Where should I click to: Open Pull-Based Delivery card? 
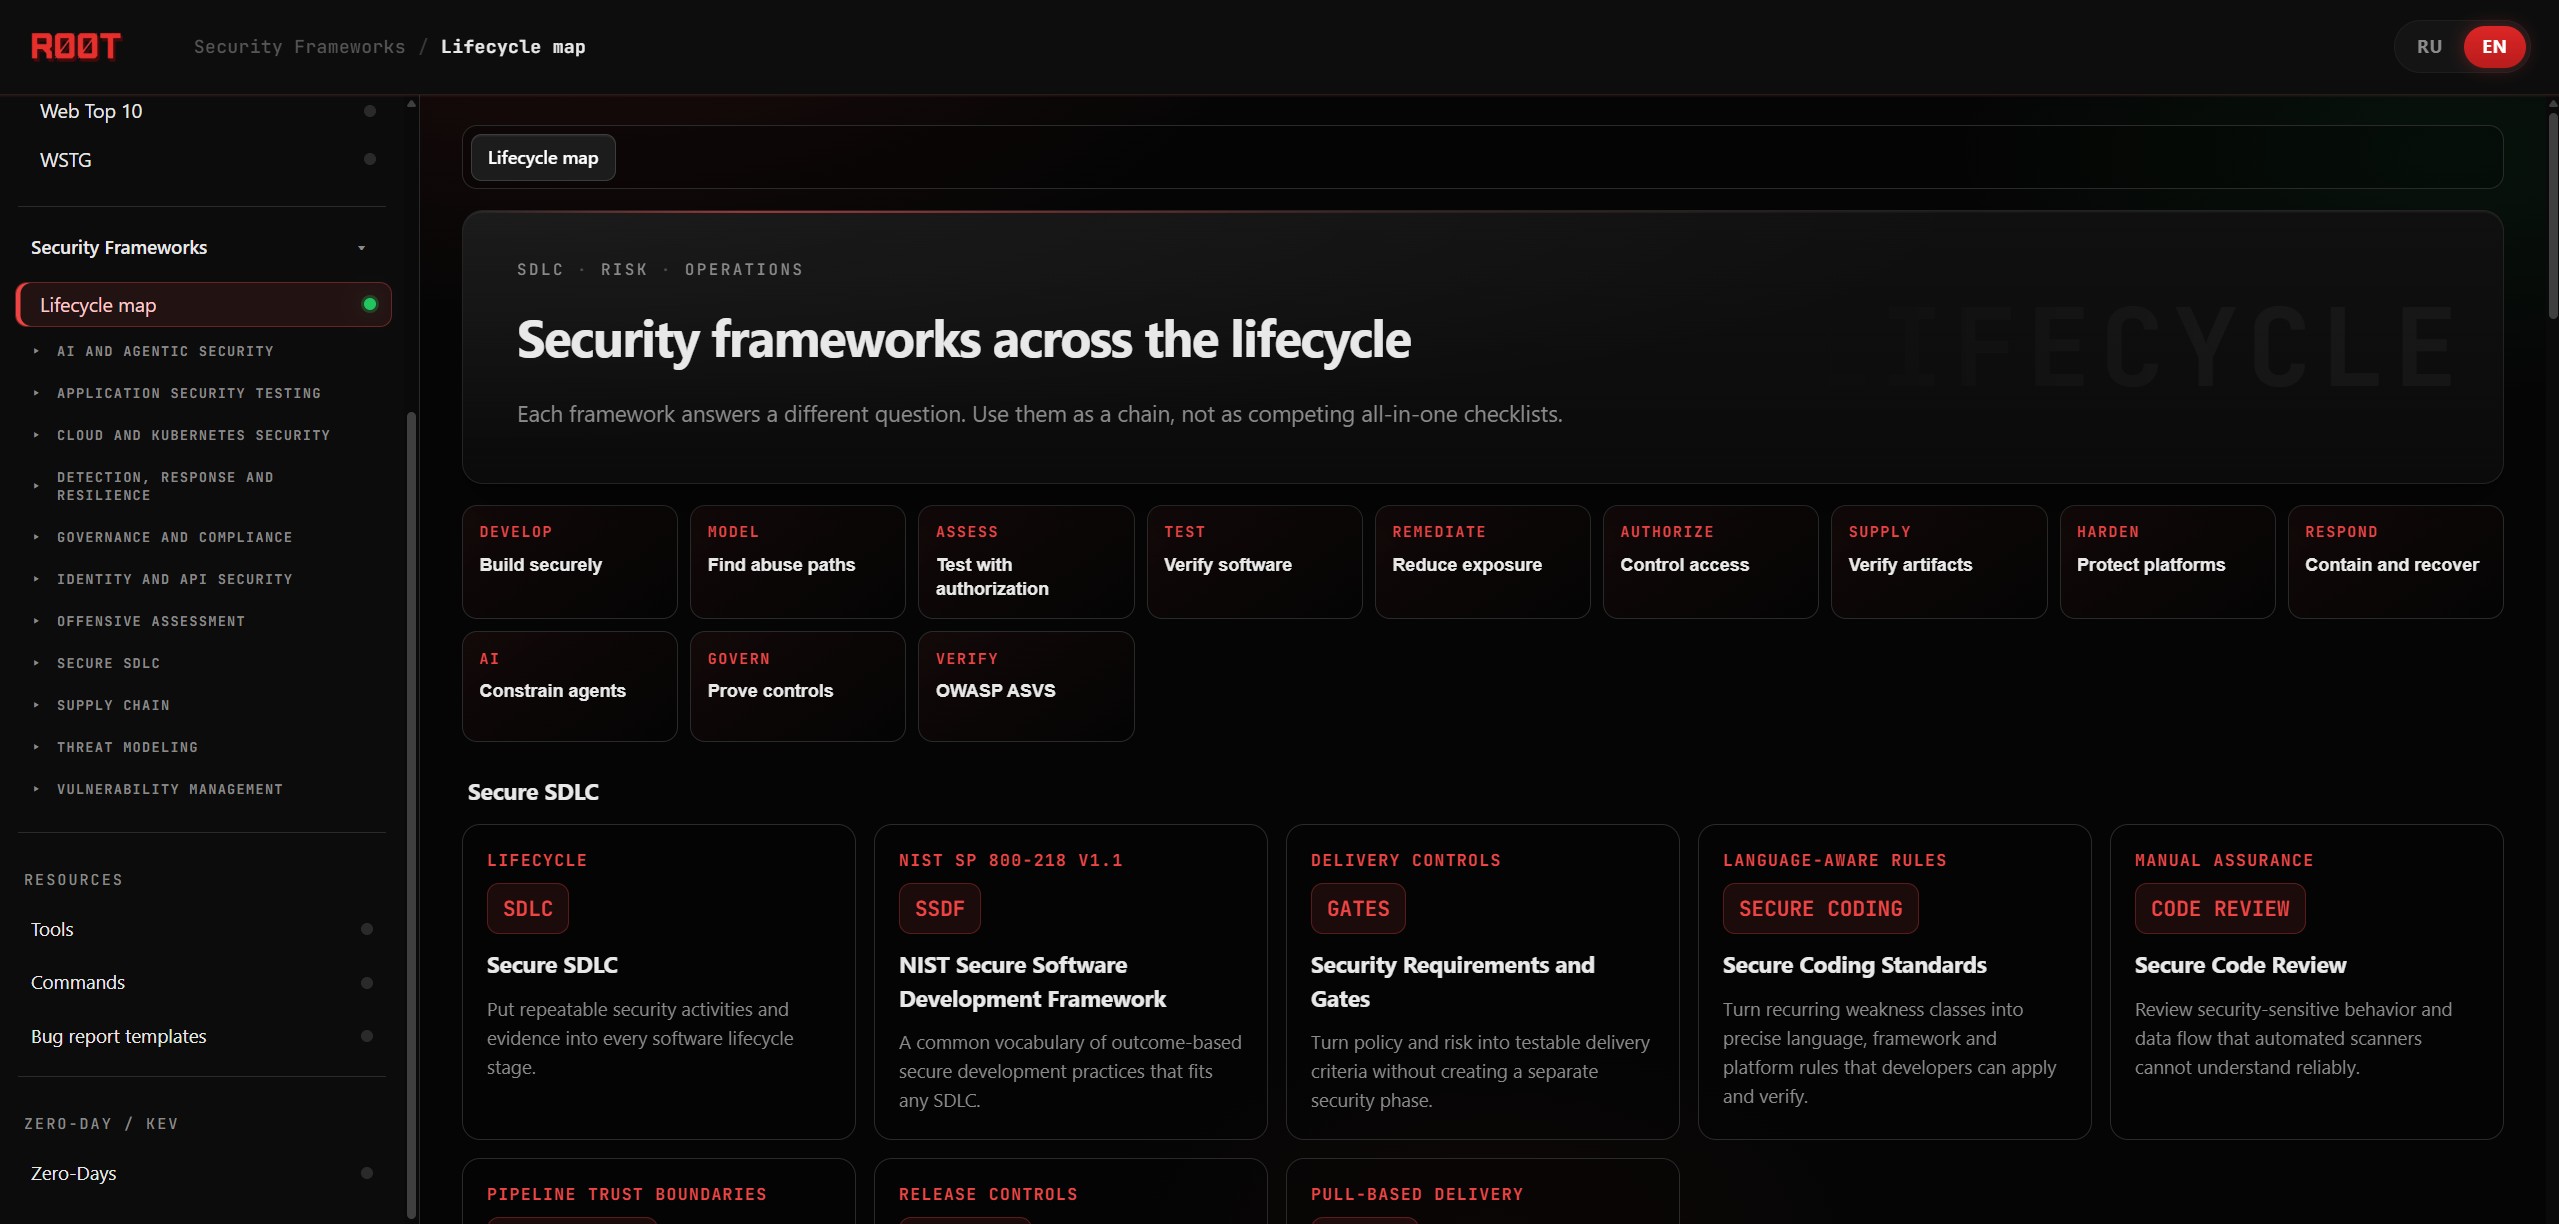click(x=1483, y=1192)
